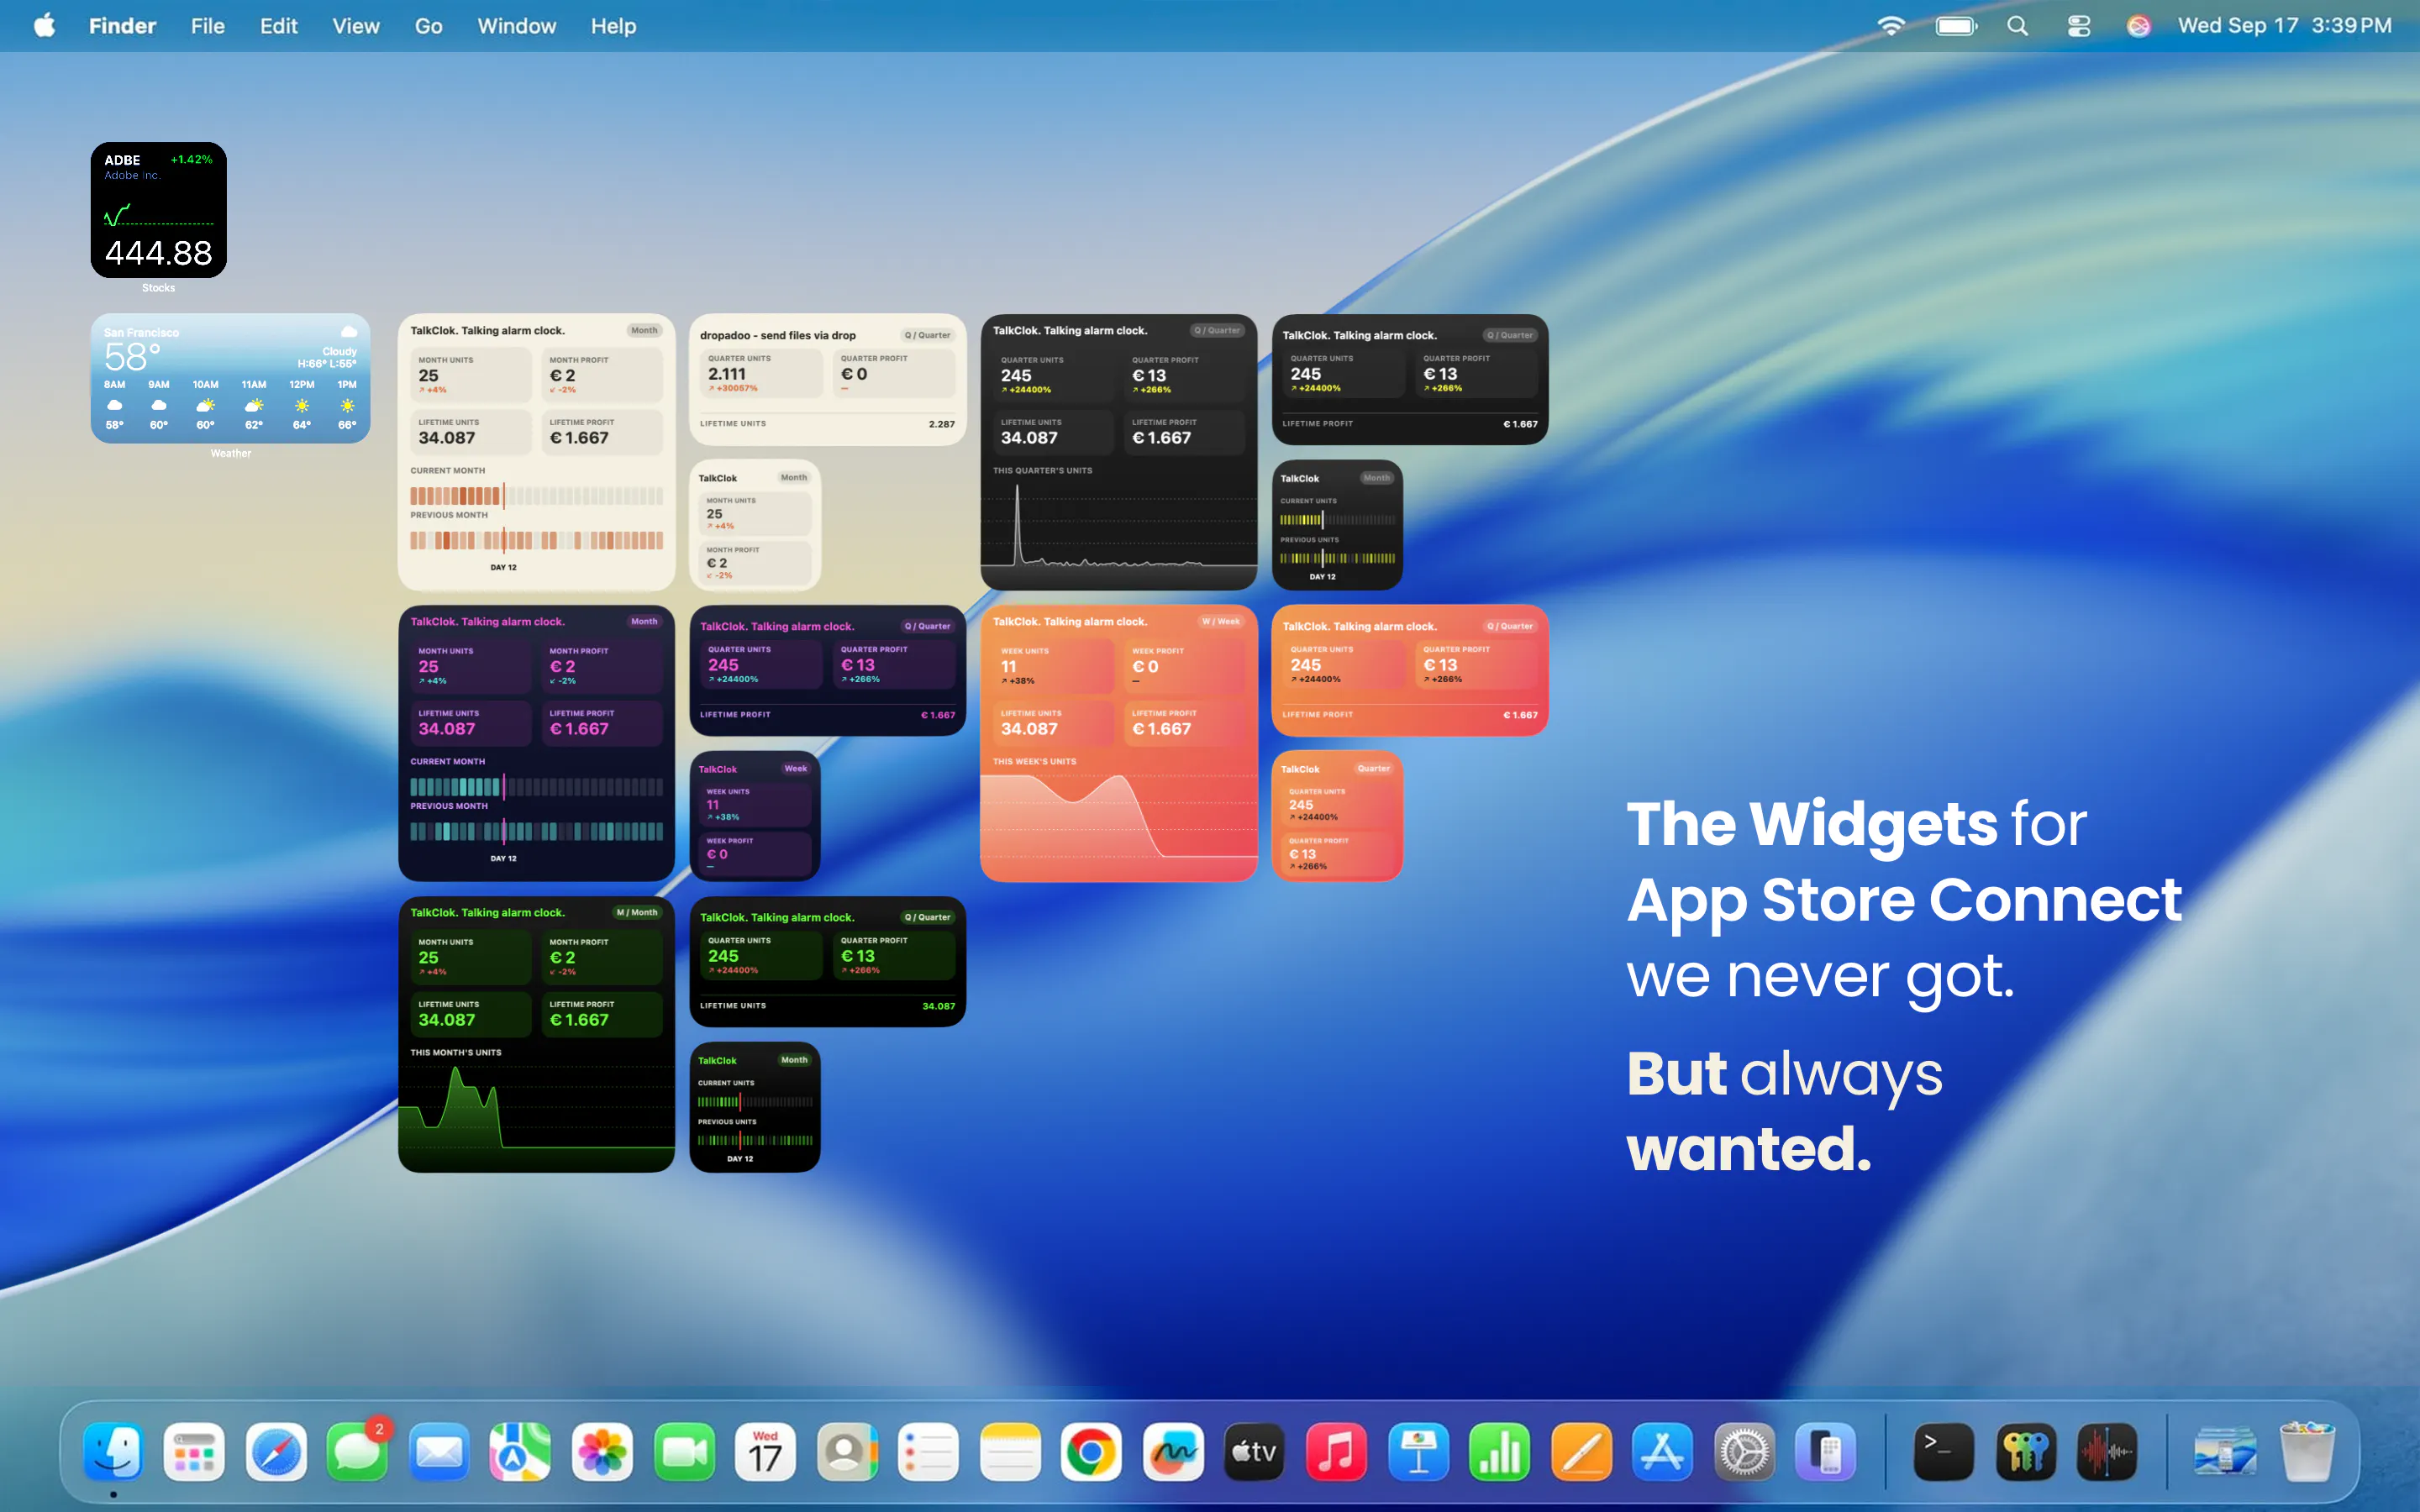Open the Help menu
Image resolution: width=2420 pixels, height=1512 pixels.
click(613, 26)
